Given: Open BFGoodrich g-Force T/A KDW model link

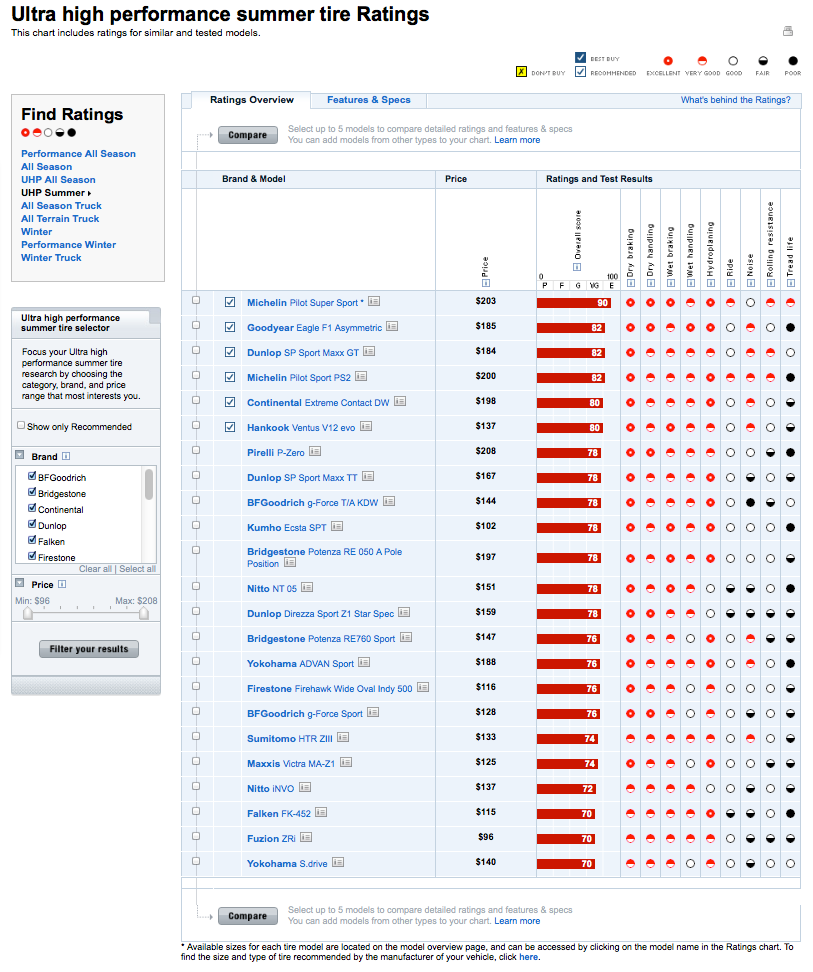Looking at the screenshot, I should tap(312, 503).
